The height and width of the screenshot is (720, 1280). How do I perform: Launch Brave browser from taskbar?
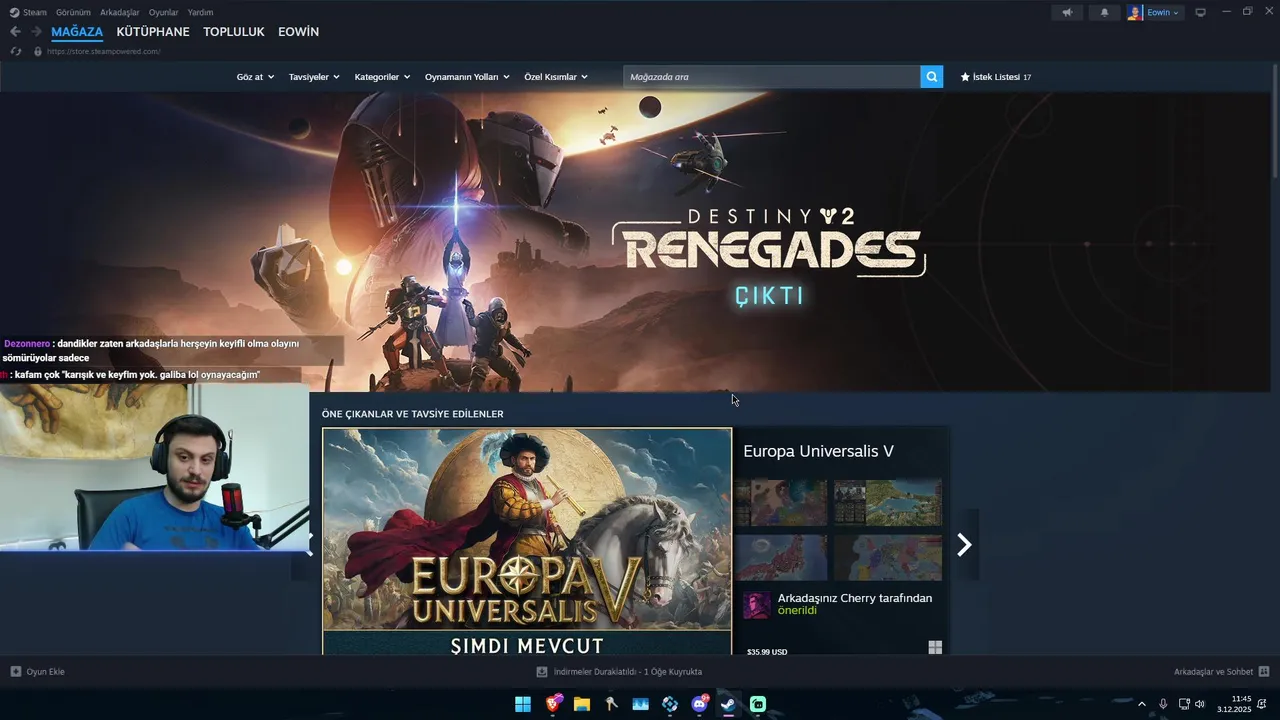(x=553, y=704)
